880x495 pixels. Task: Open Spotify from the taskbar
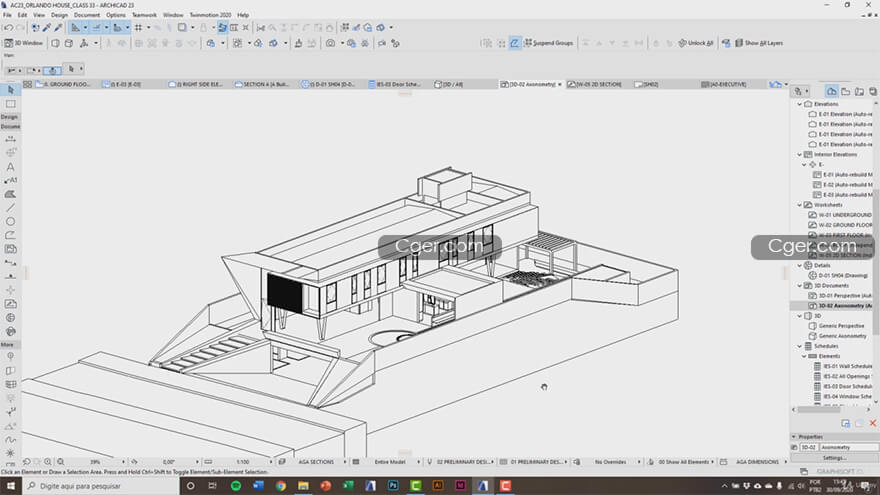(236, 486)
